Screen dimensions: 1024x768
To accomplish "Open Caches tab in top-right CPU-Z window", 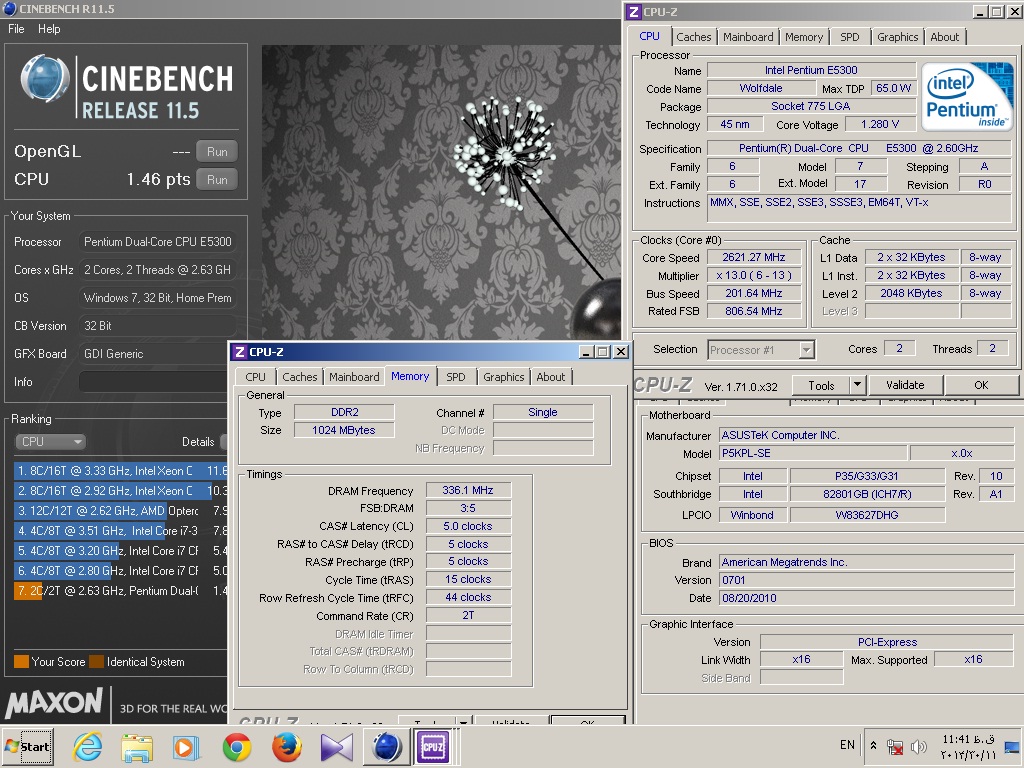I will tap(694, 37).
